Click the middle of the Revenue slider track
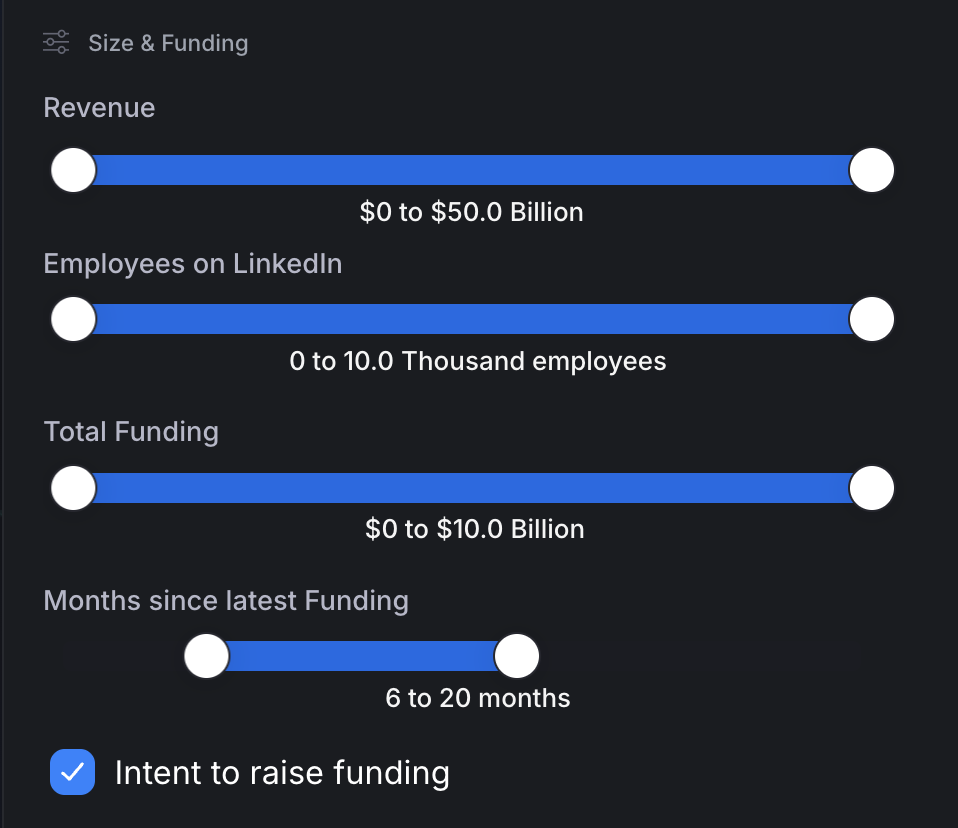The width and height of the screenshot is (958, 828). click(472, 170)
